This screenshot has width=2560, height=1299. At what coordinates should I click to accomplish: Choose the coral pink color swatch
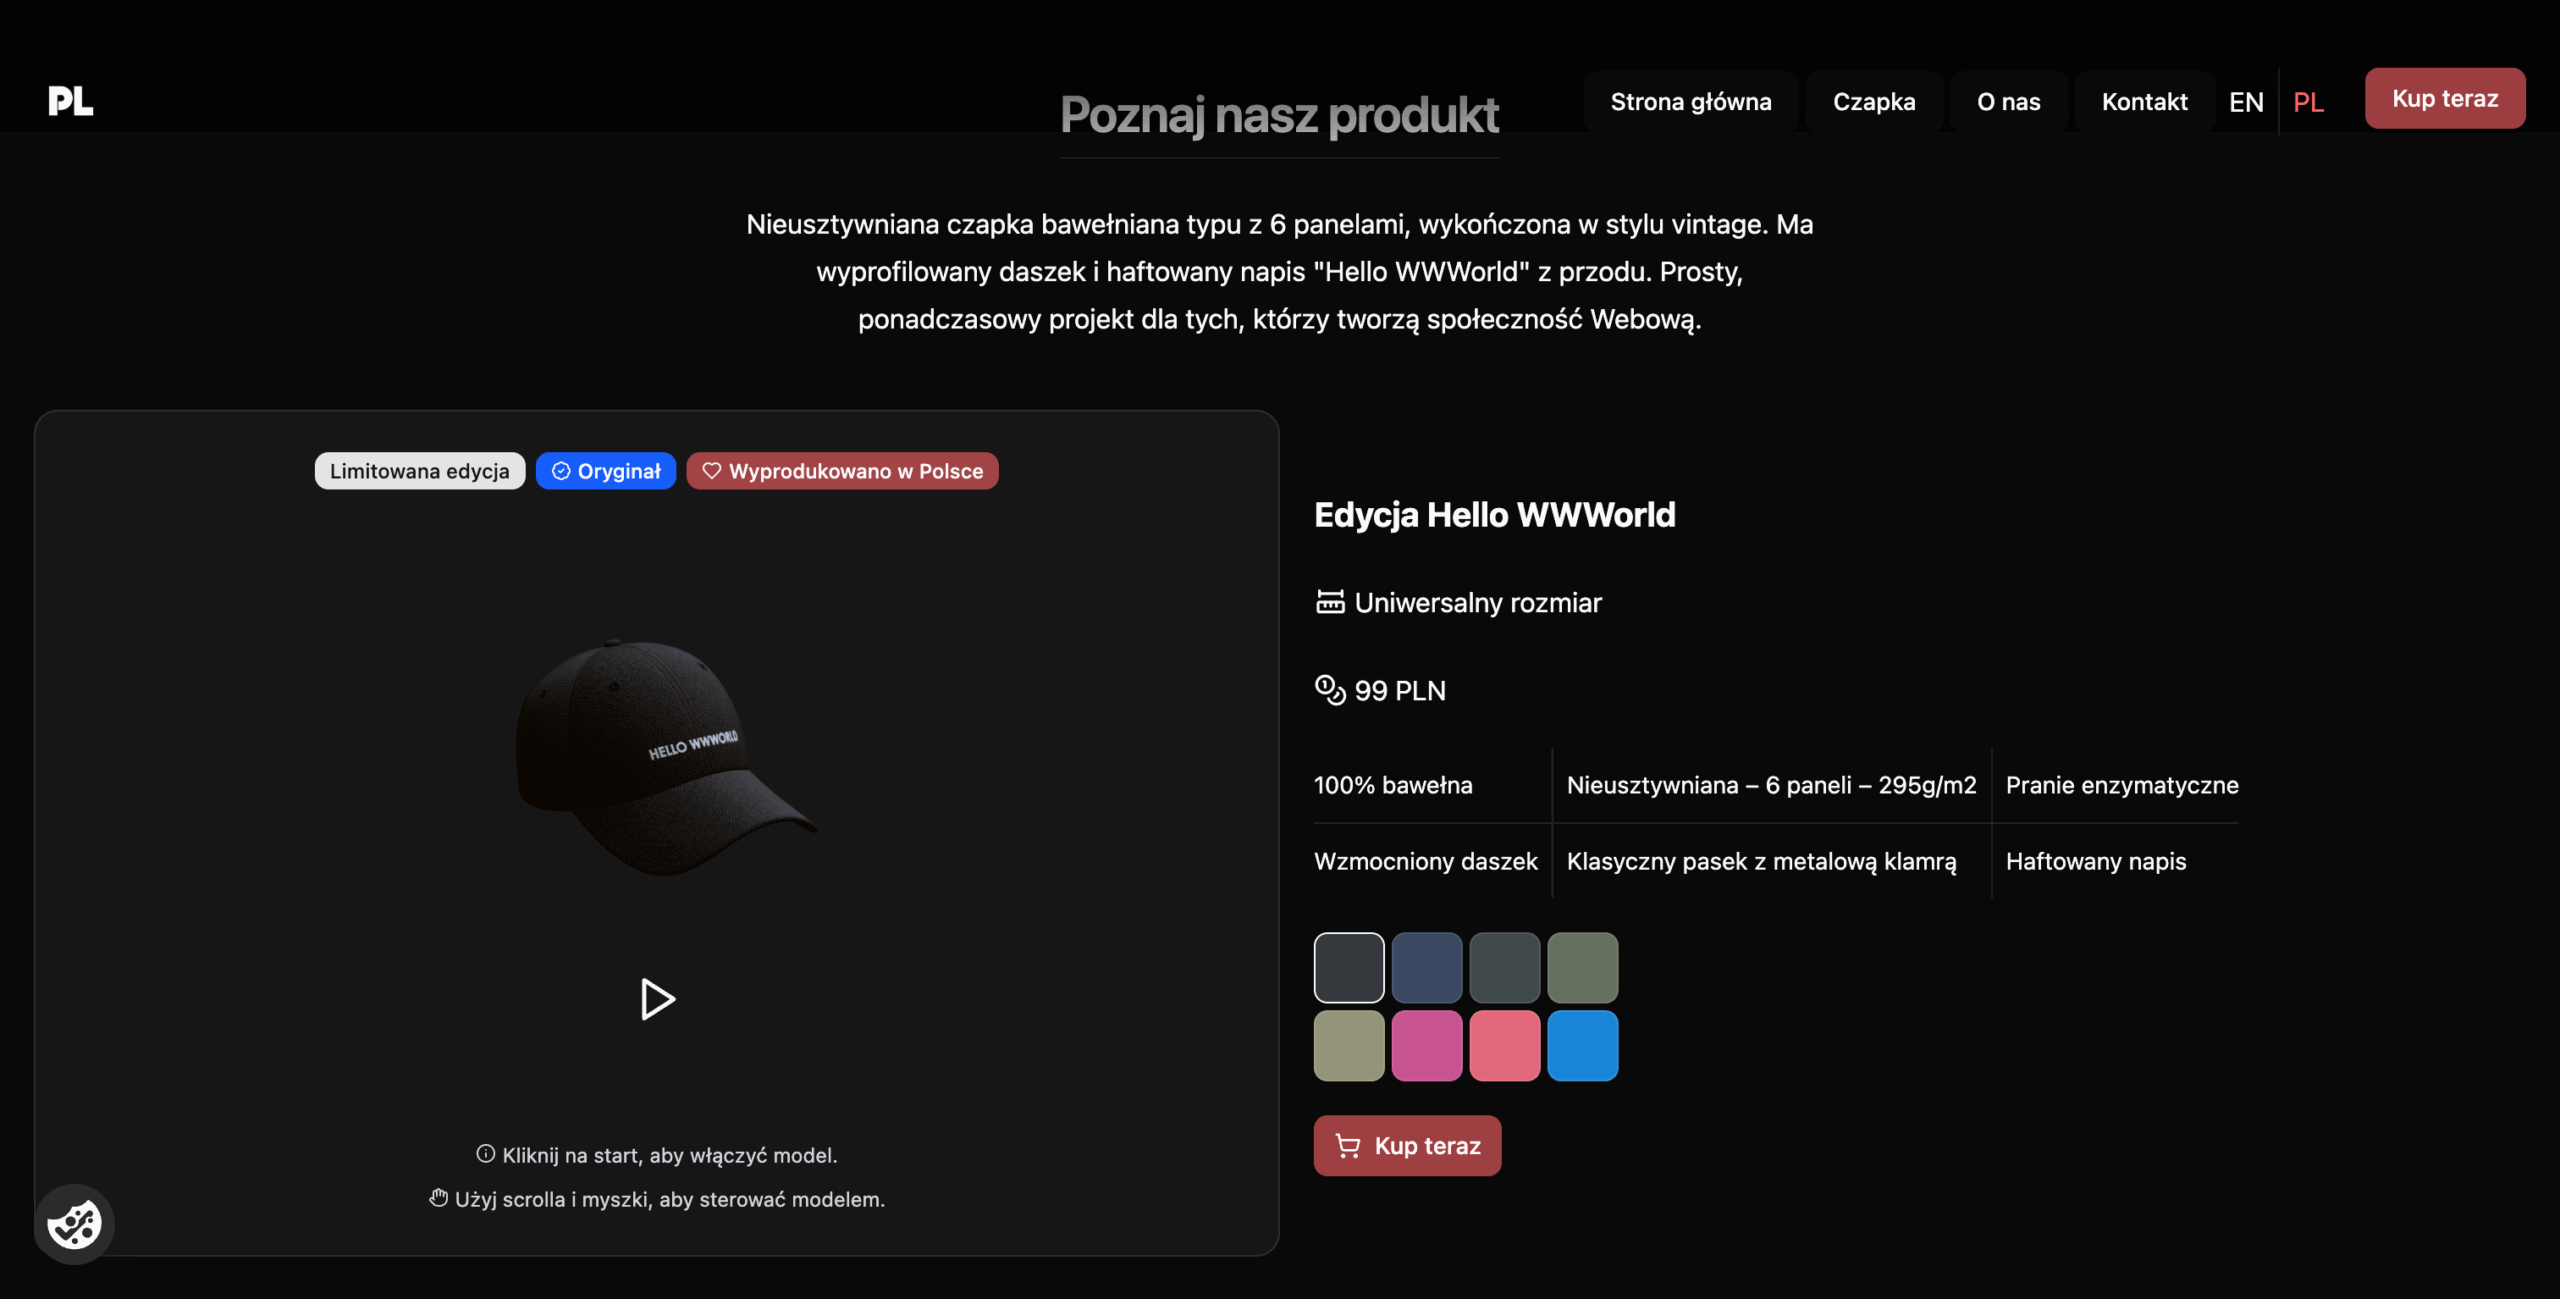tap(1505, 1046)
